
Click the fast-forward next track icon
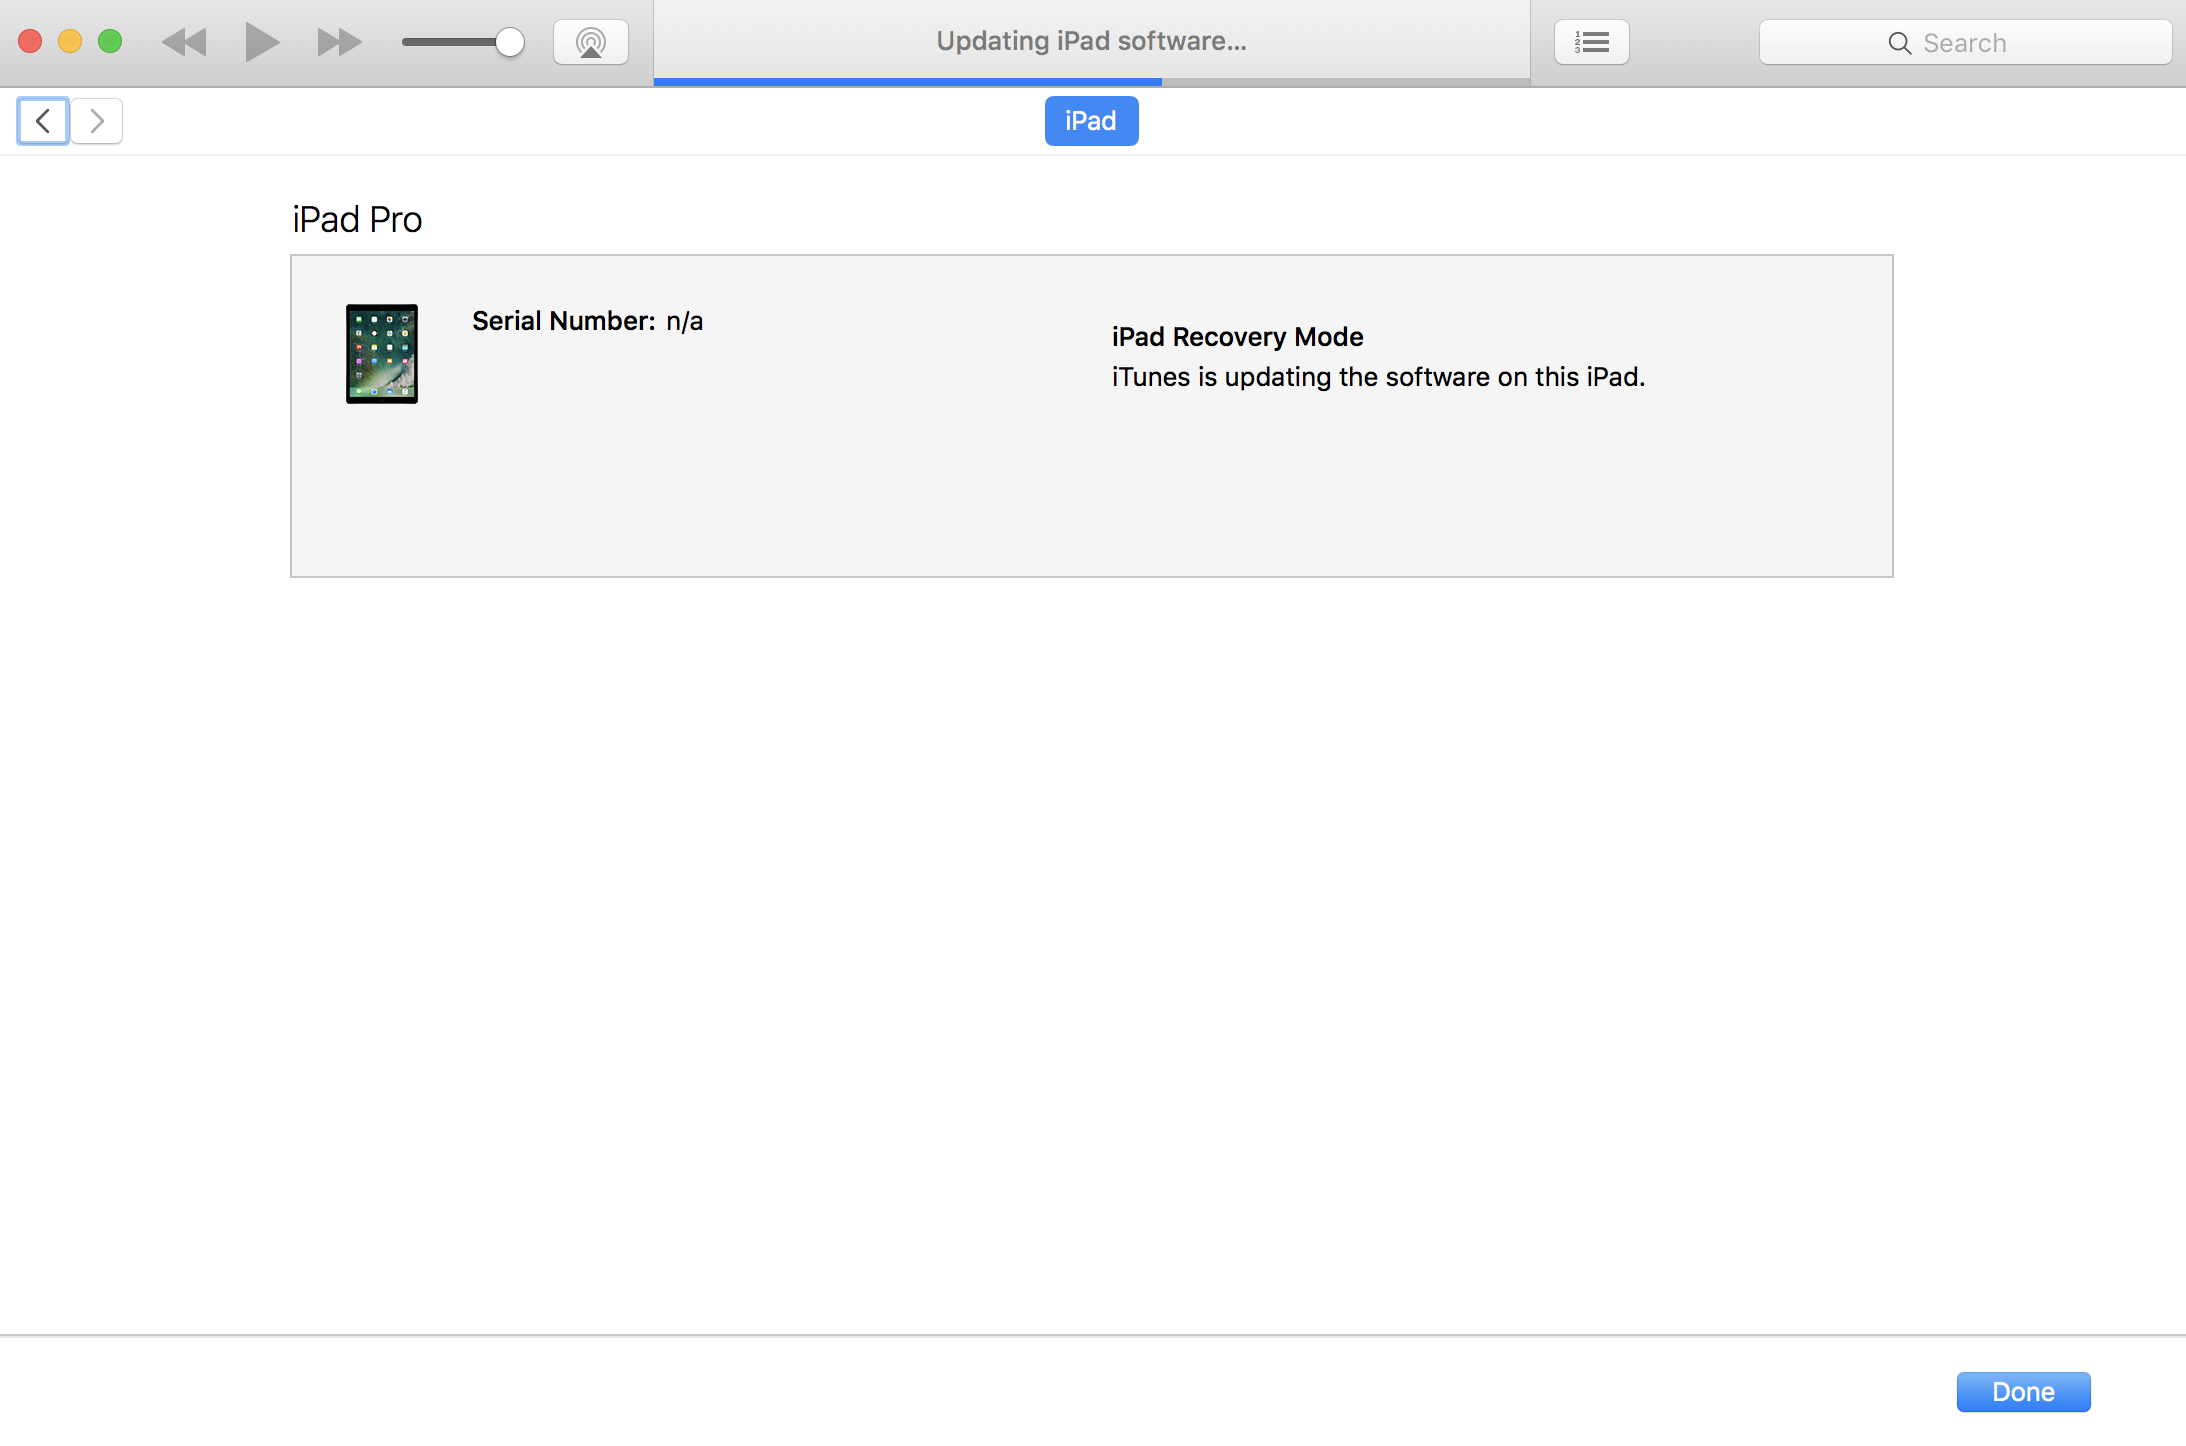pos(339,42)
